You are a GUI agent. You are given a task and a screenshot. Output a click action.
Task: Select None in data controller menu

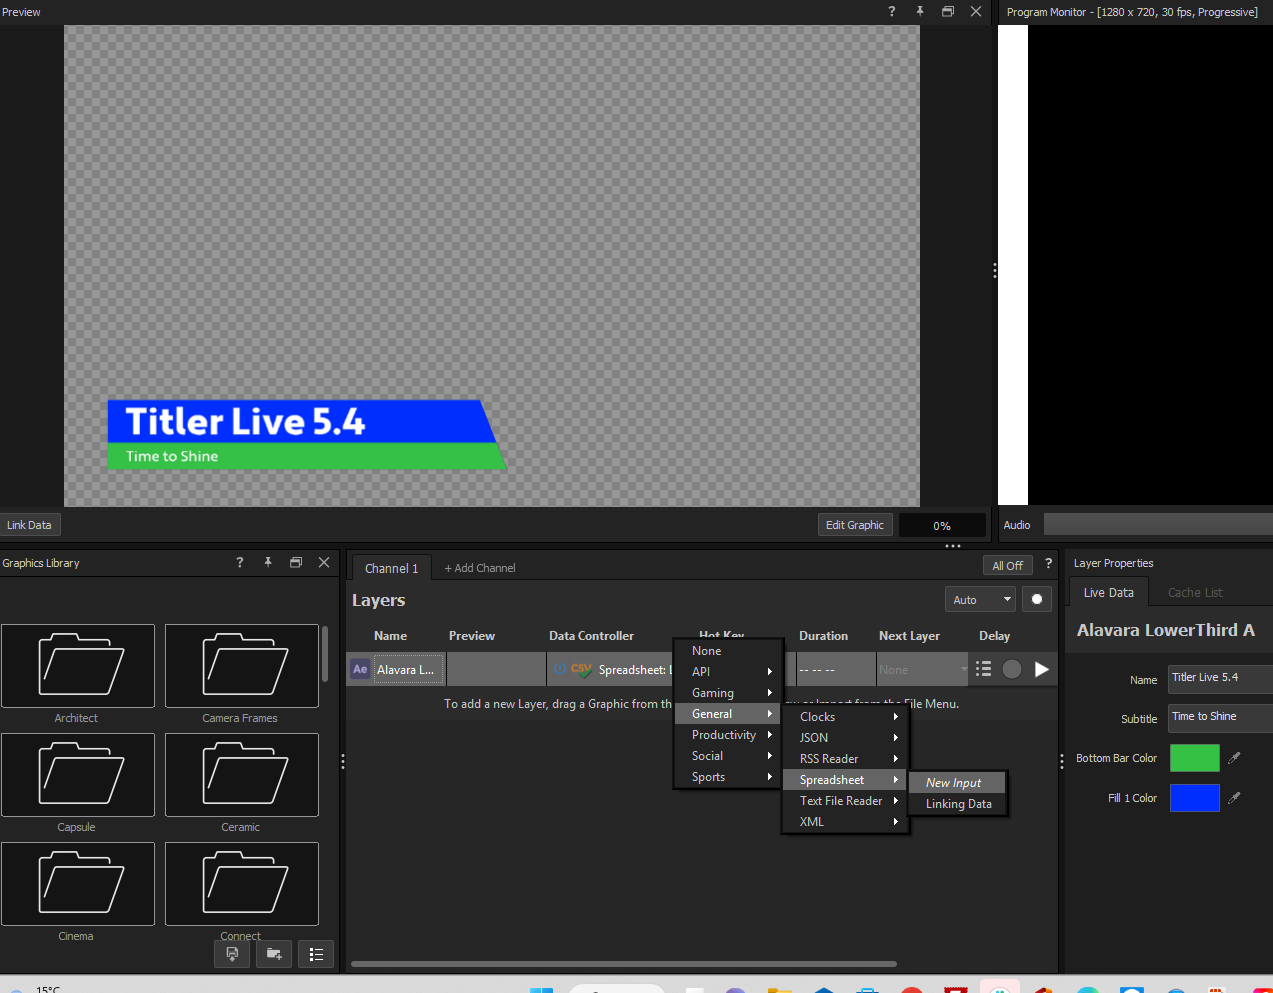click(x=727, y=651)
